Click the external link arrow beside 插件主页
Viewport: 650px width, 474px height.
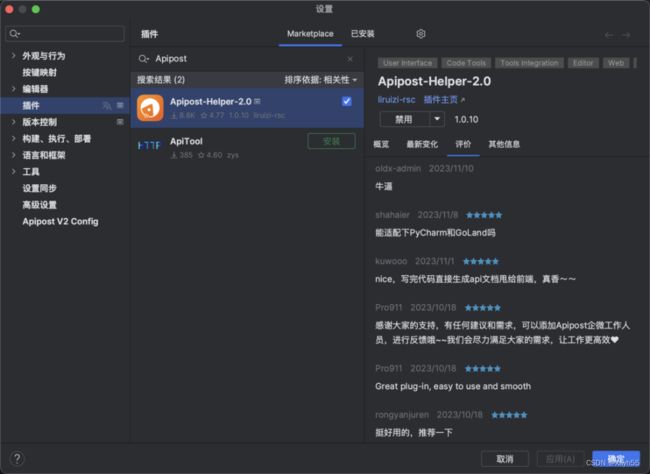(x=463, y=100)
